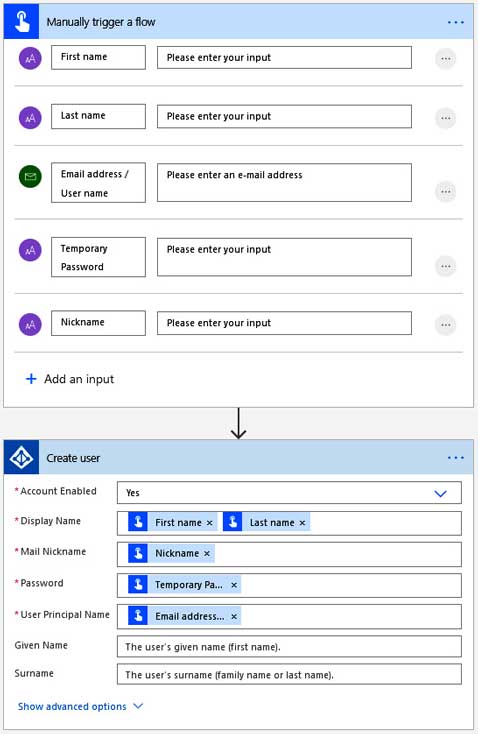Remove First name token from Display Name

click(x=209, y=522)
